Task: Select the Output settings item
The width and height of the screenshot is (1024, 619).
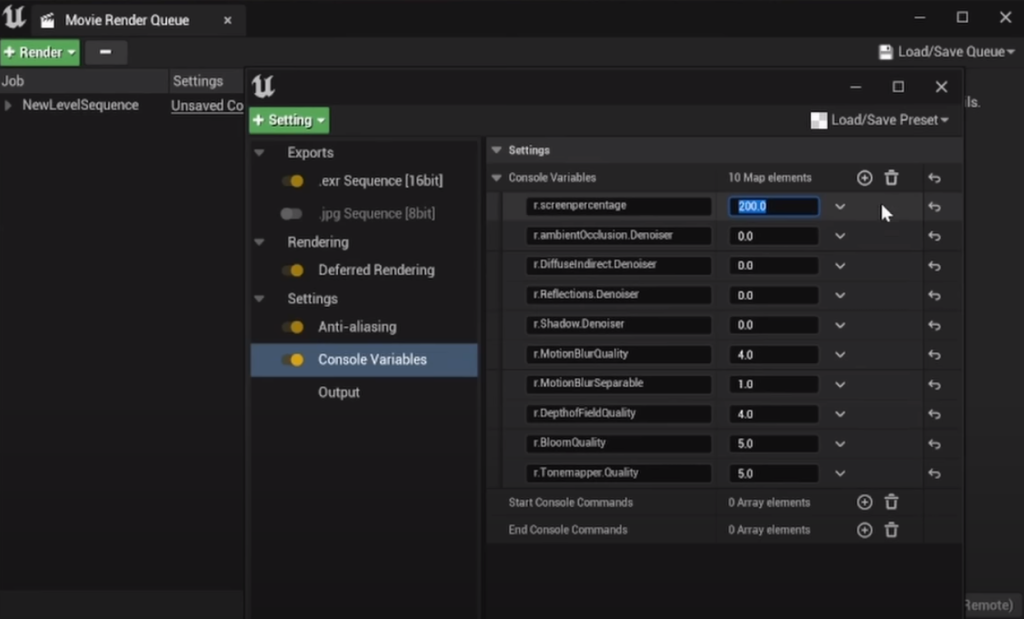Action: click(338, 392)
